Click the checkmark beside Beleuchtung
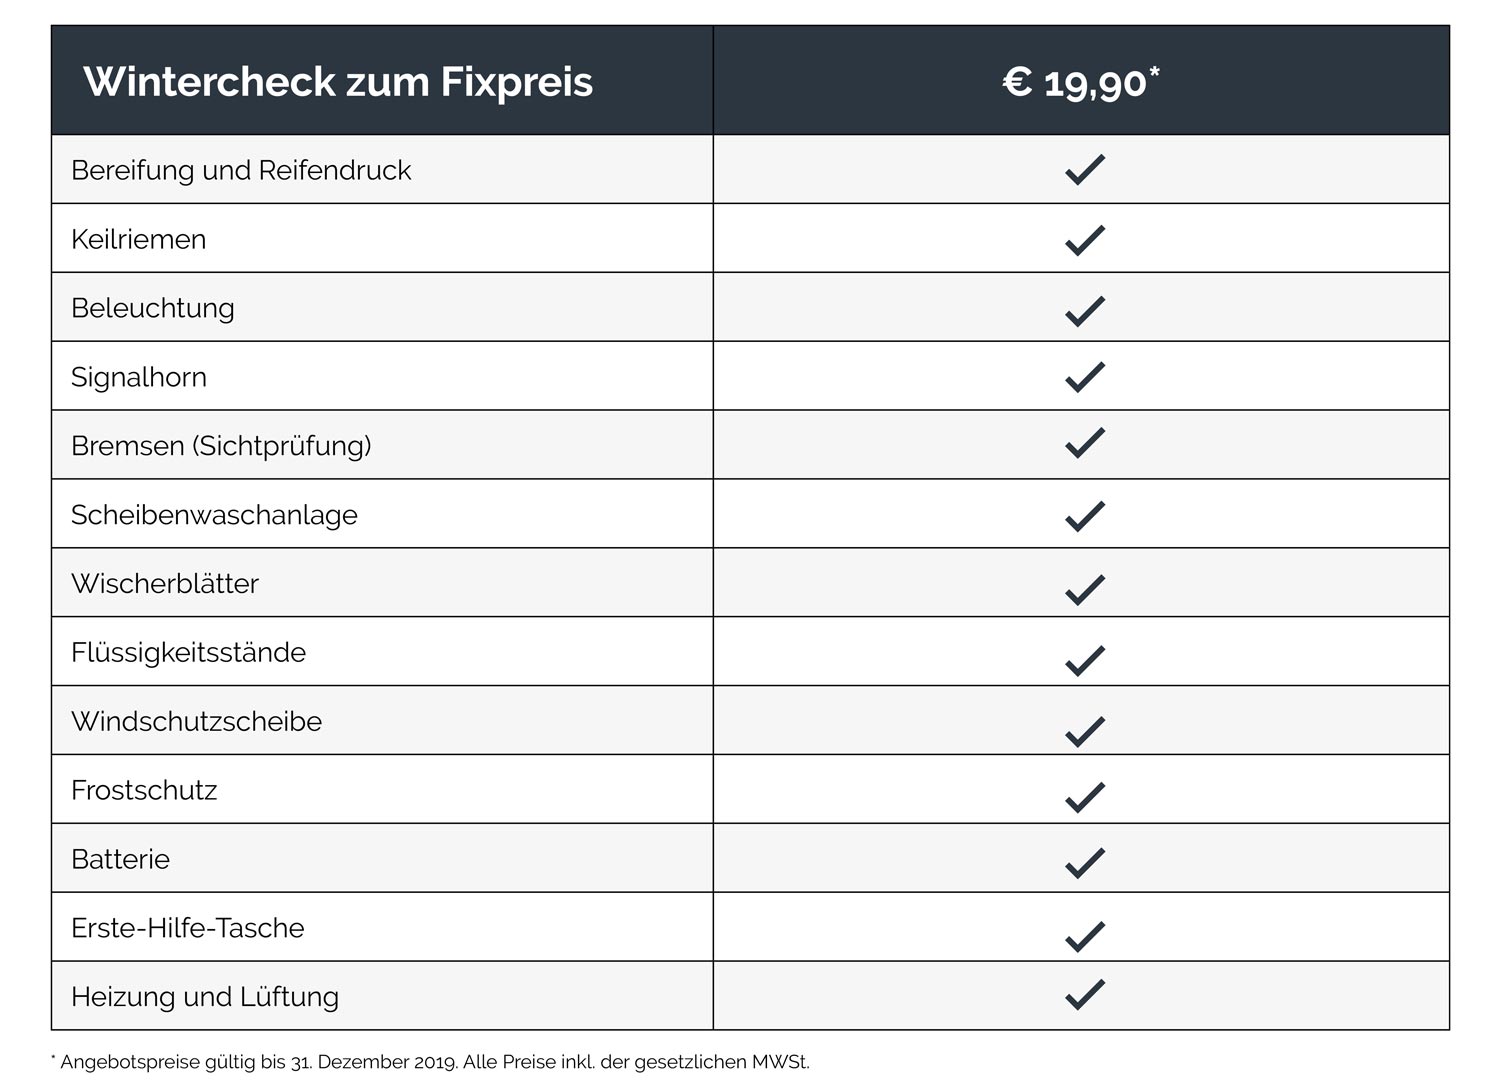Viewport: 1500px width, 1091px height. (1084, 310)
